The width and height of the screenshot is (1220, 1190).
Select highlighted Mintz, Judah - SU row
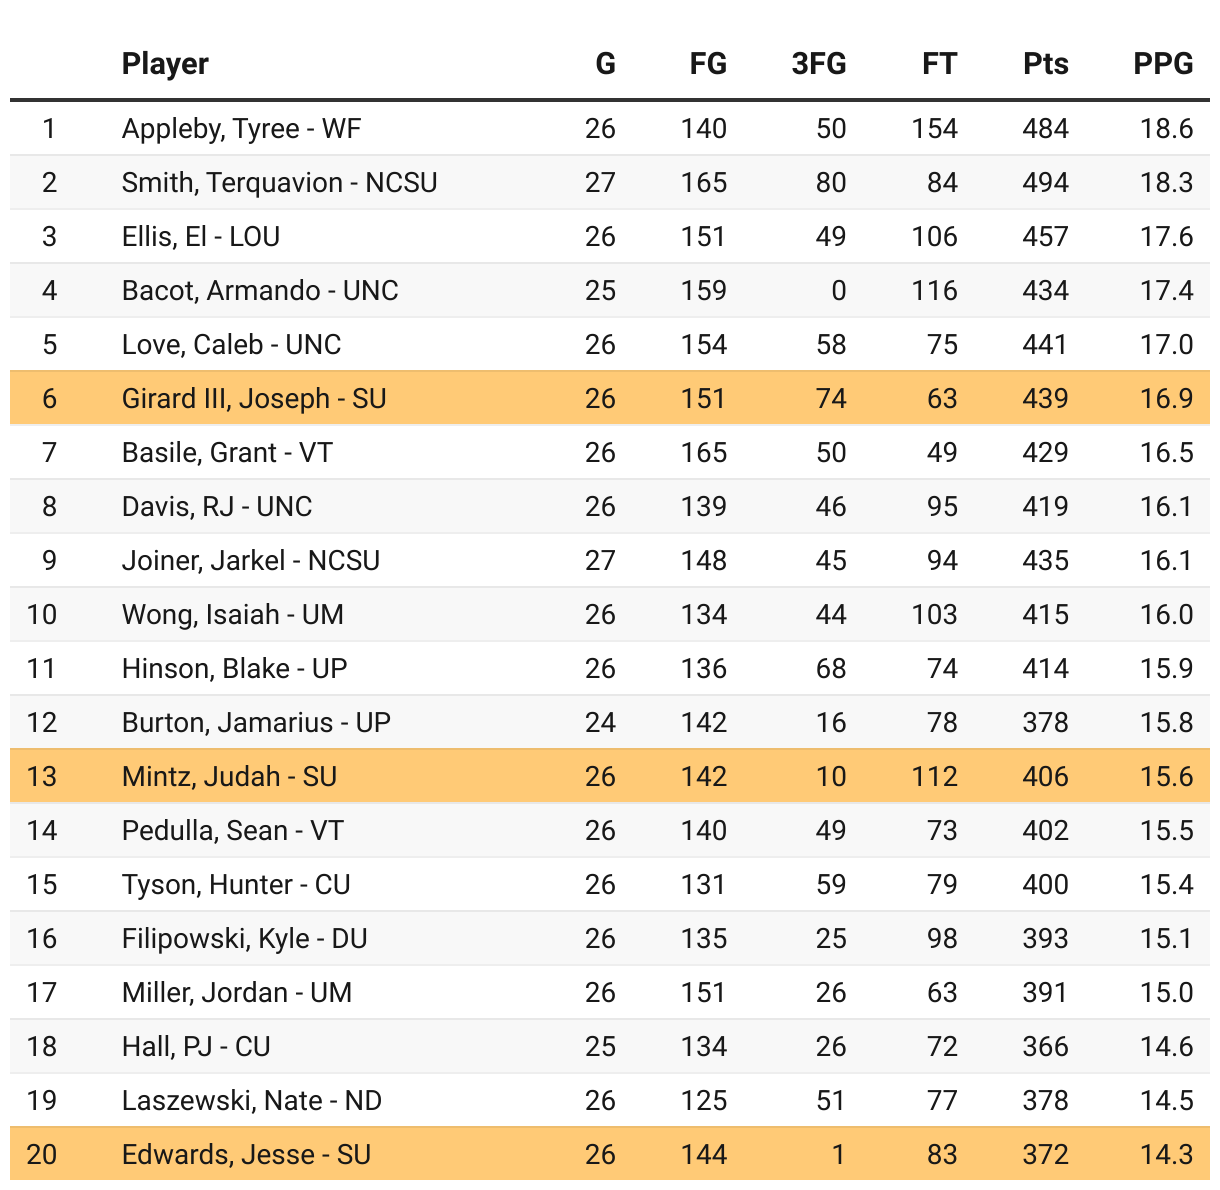[229, 777]
